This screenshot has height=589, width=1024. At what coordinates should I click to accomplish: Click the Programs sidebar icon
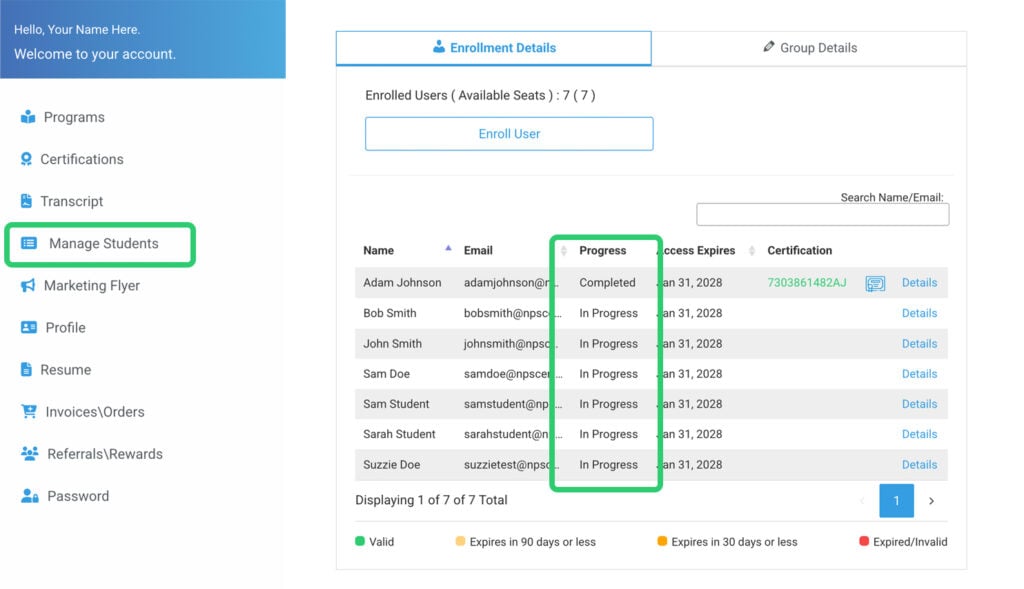(28, 117)
